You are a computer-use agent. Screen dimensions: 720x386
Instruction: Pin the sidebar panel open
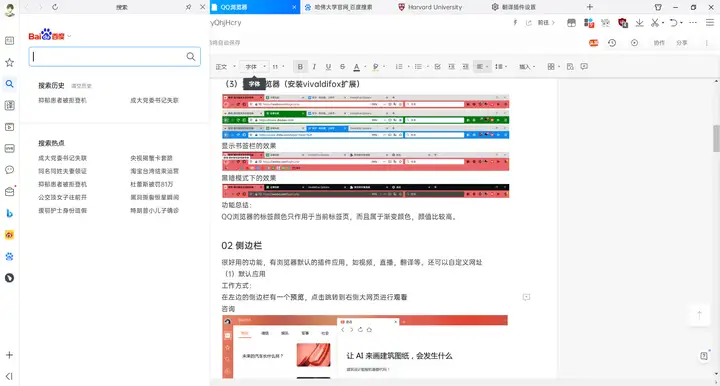pyautogui.click(x=188, y=7)
